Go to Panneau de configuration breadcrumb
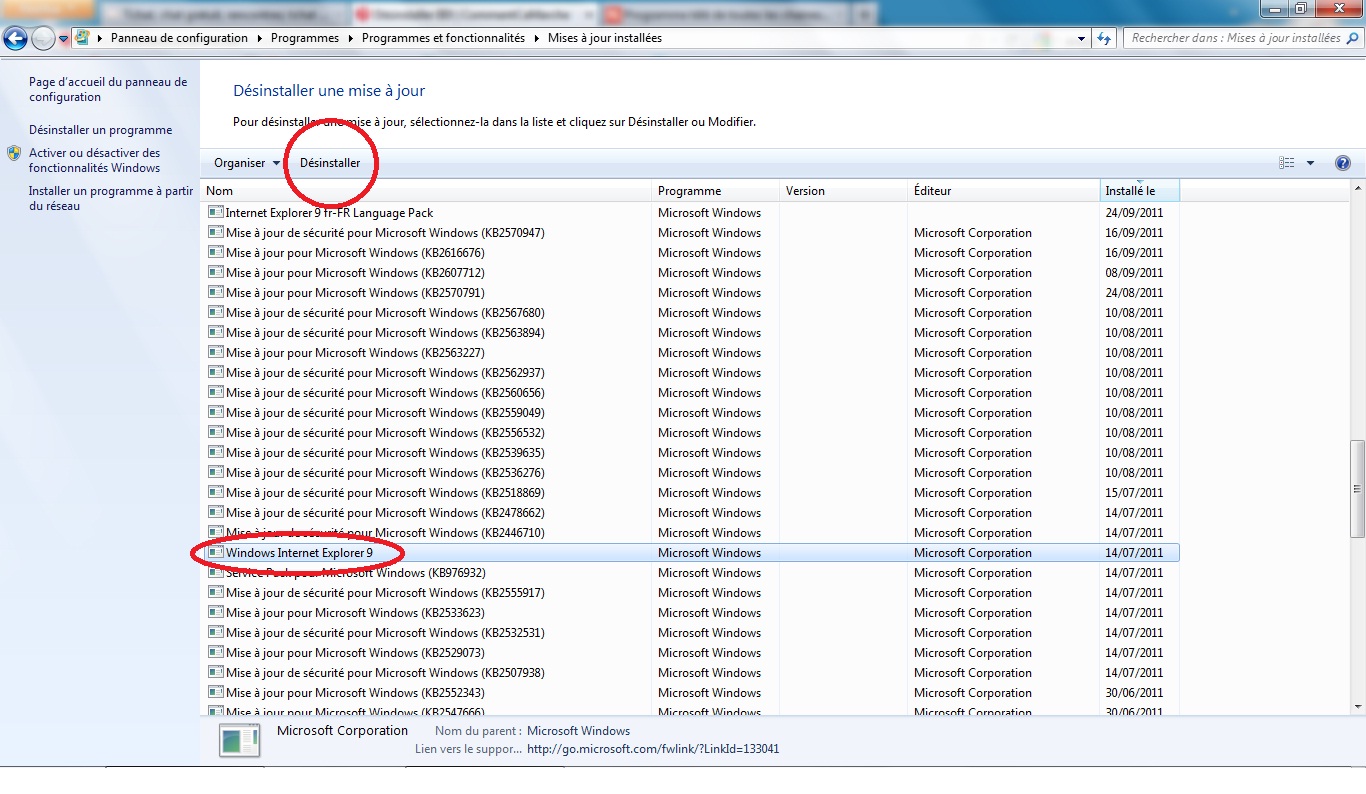Image resolution: width=1366 pixels, height=794 pixels. point(179,38)
